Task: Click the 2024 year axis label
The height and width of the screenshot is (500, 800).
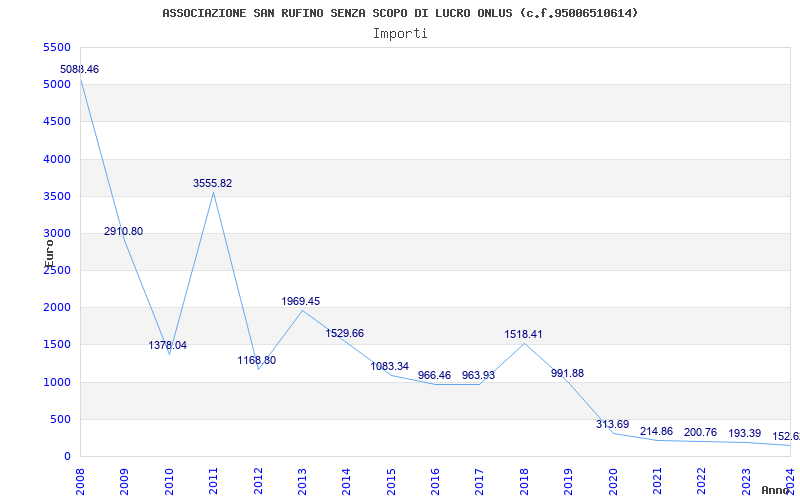Action: click(x=790, y=481)
